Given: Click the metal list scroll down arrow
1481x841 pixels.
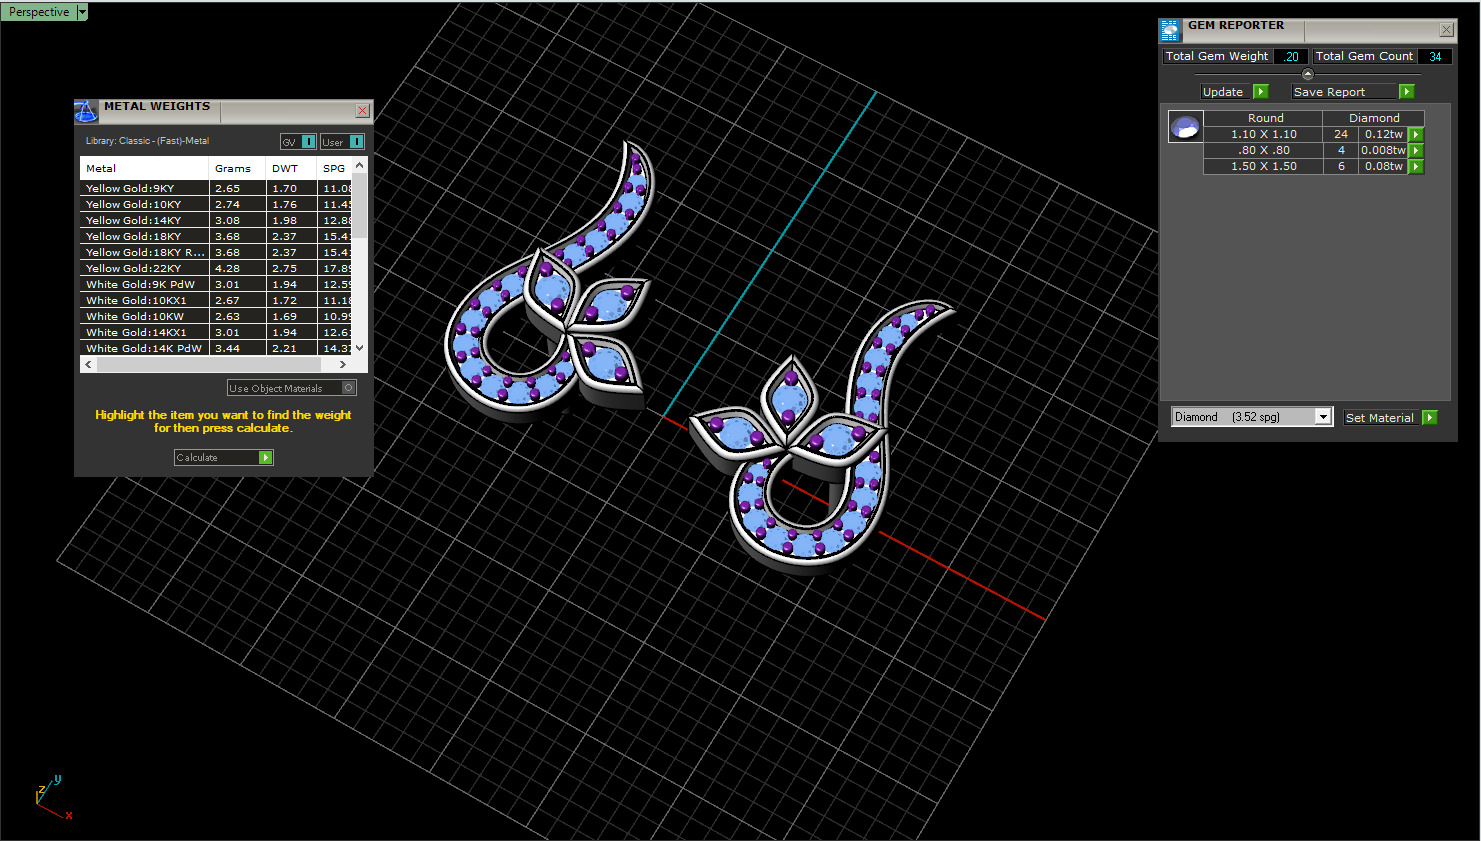Looking at the screenshot, I should point(360,348).
